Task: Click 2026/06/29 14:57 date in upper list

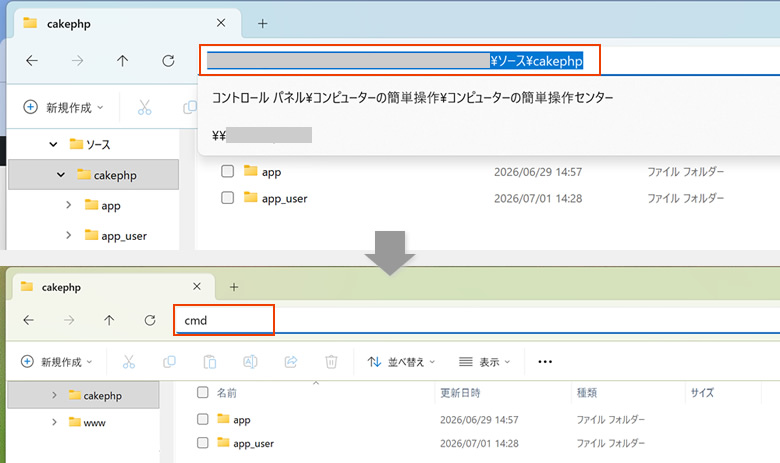Action: click(538, 172)
